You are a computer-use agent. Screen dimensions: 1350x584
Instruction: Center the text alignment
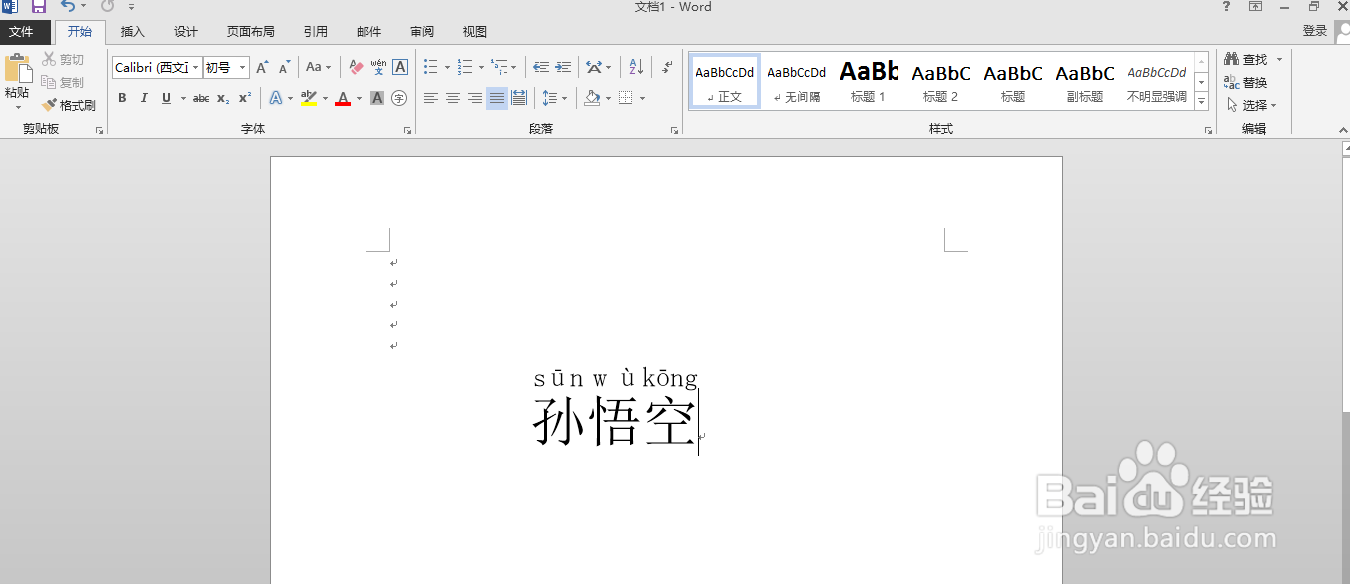(x=453, y=98)
